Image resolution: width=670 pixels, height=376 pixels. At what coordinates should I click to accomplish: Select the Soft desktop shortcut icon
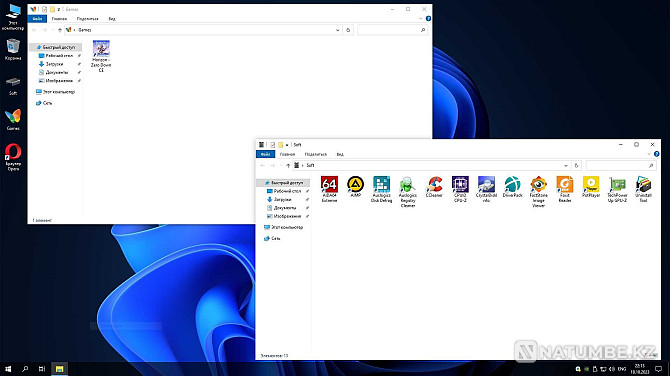(x=13, y=85)
